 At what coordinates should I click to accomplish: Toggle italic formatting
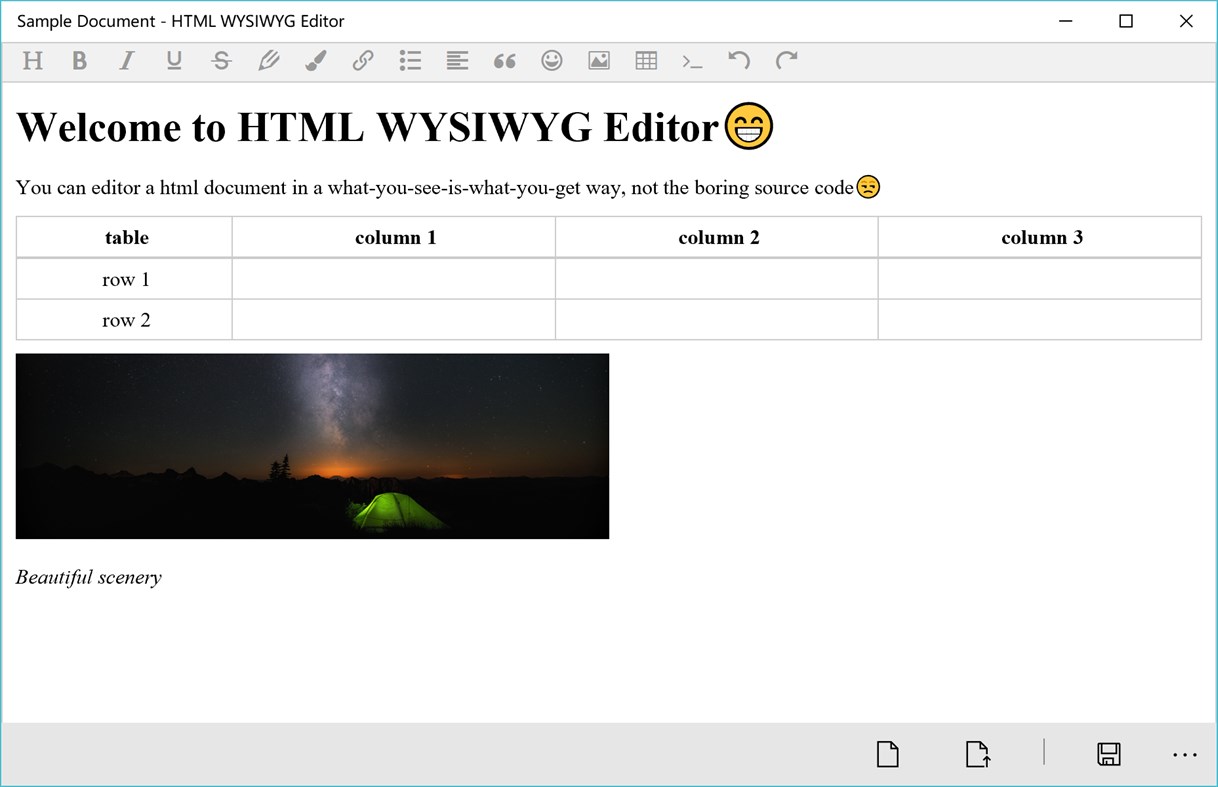[x=126, y=61]
